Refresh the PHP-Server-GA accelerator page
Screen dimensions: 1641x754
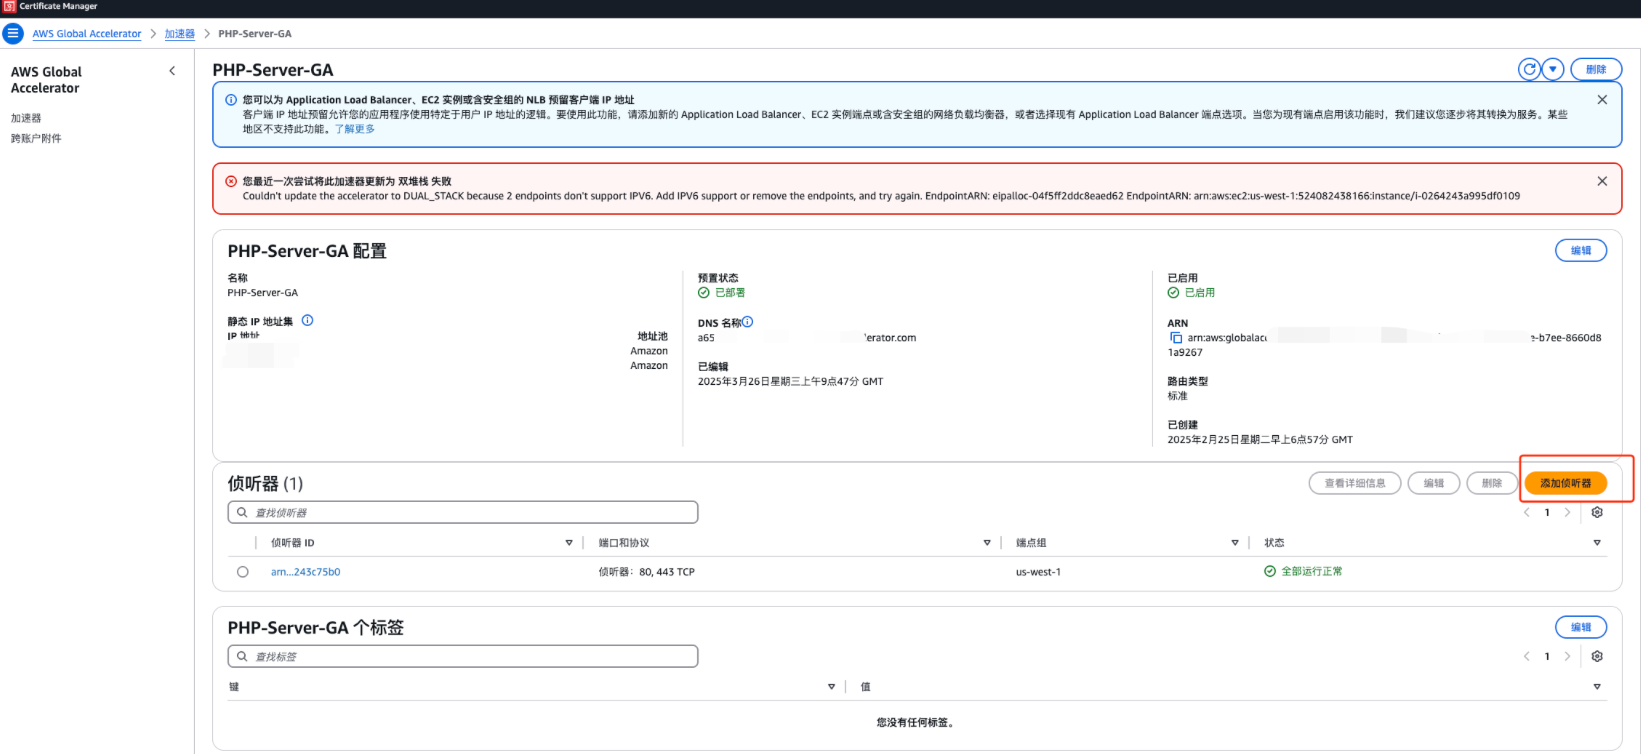tap(1529, 69)
